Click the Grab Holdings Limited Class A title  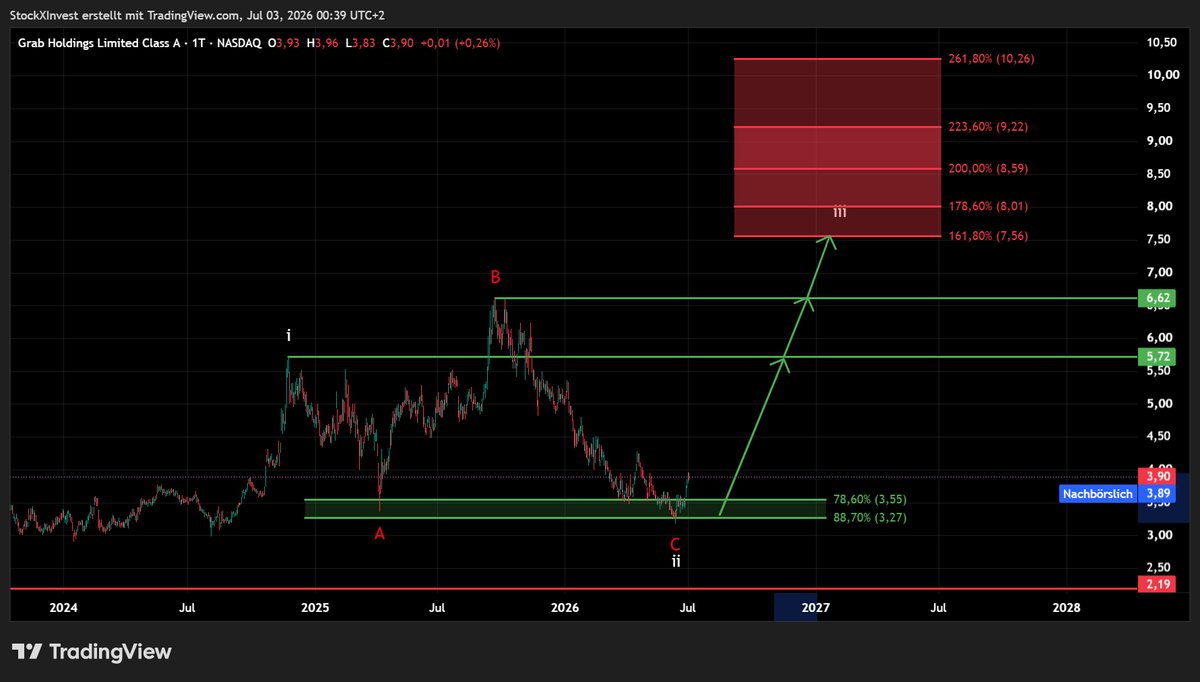click(x=100, y=43)
